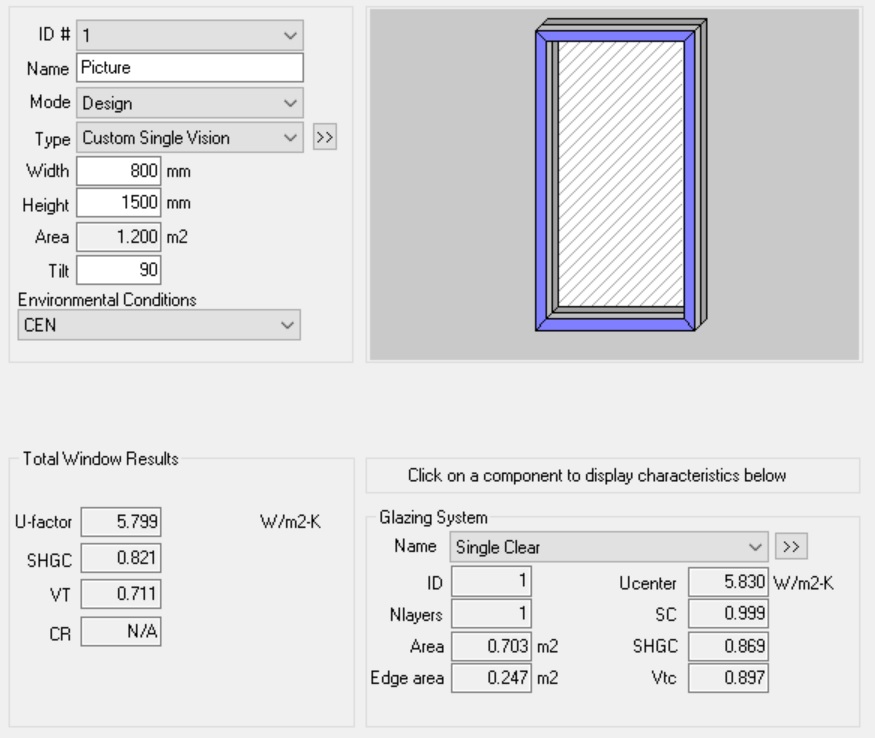Click the Edge area value field
The height and width of the screenshot is (738, 875).
coord(492,678)
